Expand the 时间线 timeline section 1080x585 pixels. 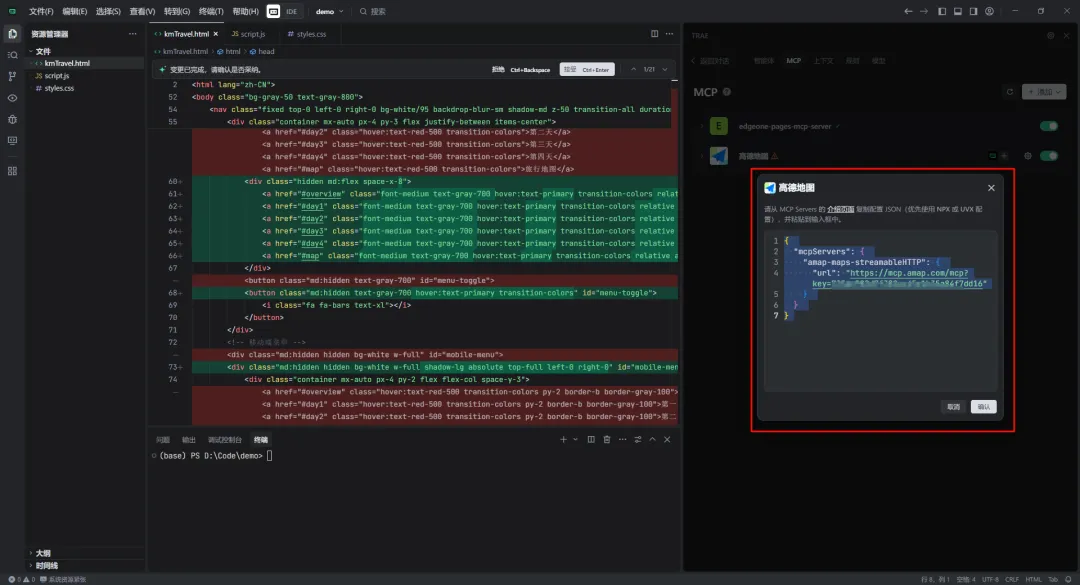pyautogui.click(x=46, y=565)
